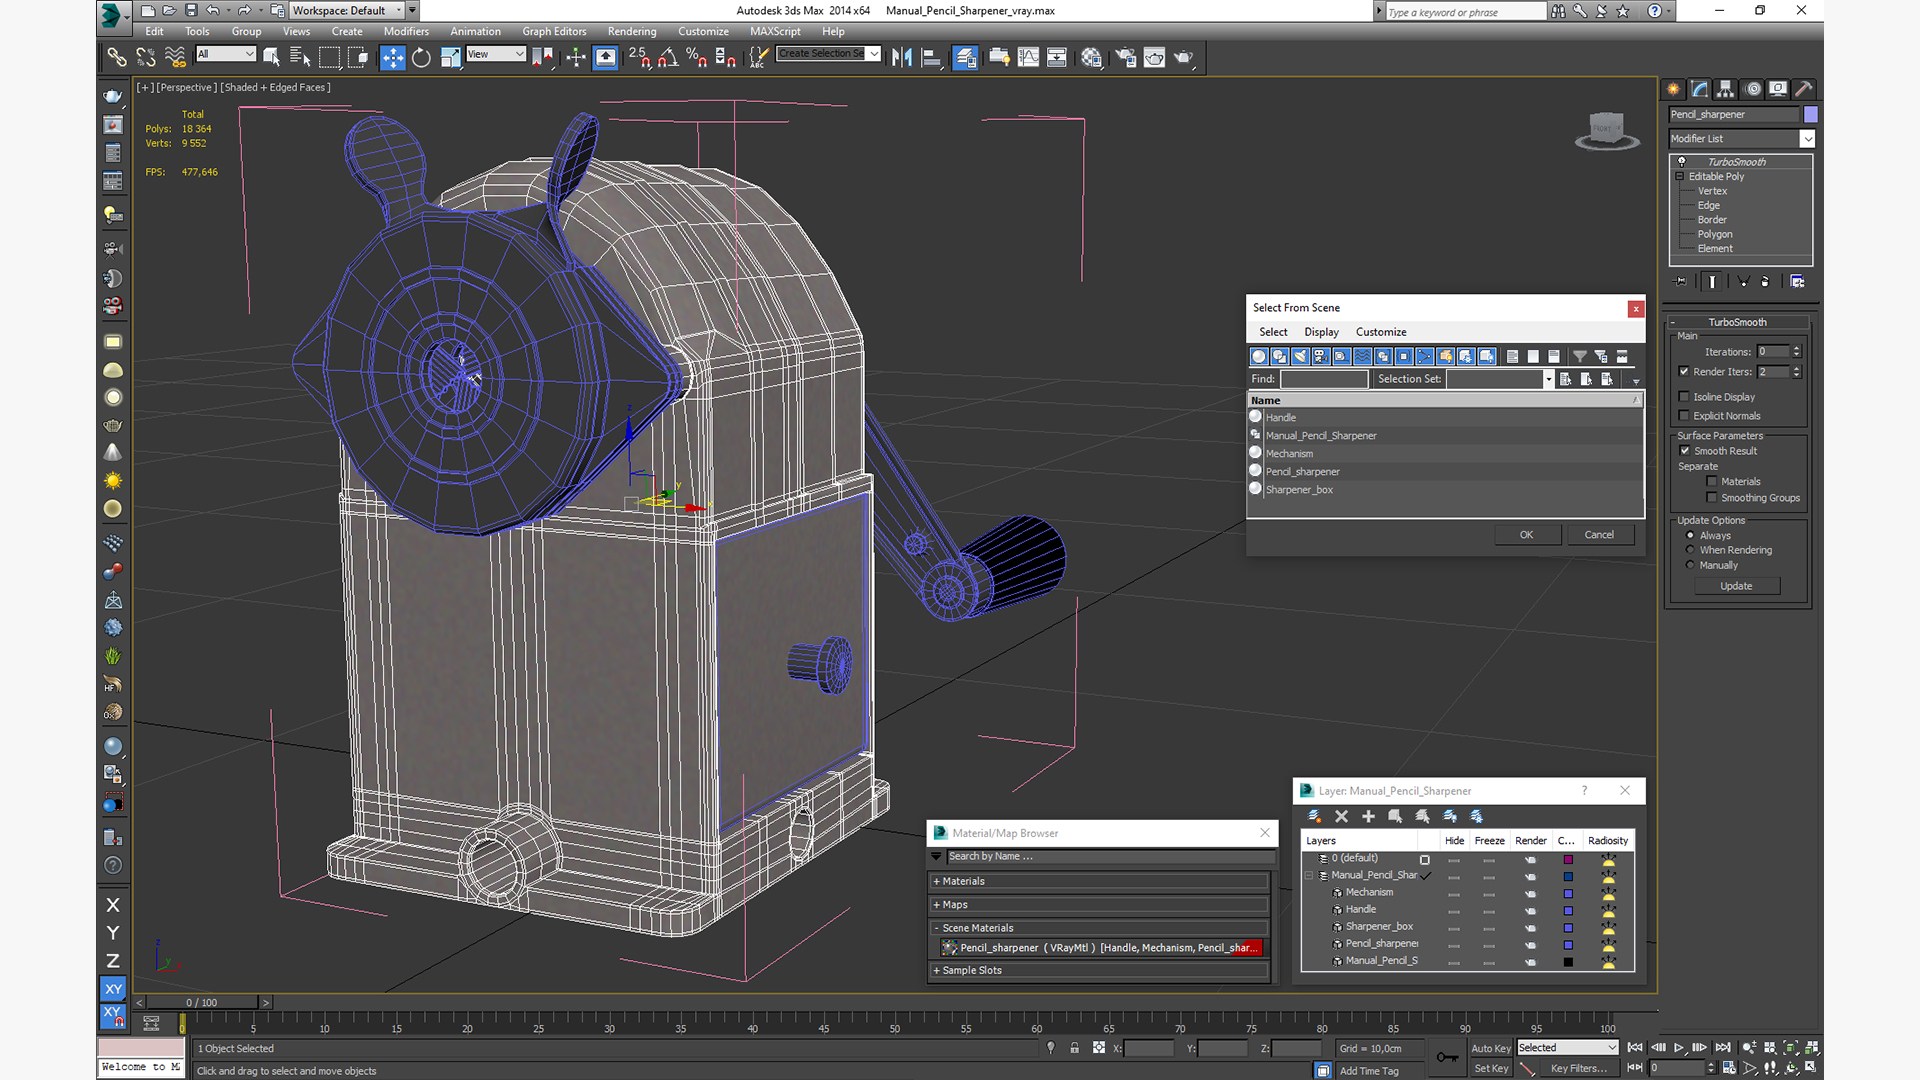
Task: Click the Mirror tool icon
Action: pos(901,58)
